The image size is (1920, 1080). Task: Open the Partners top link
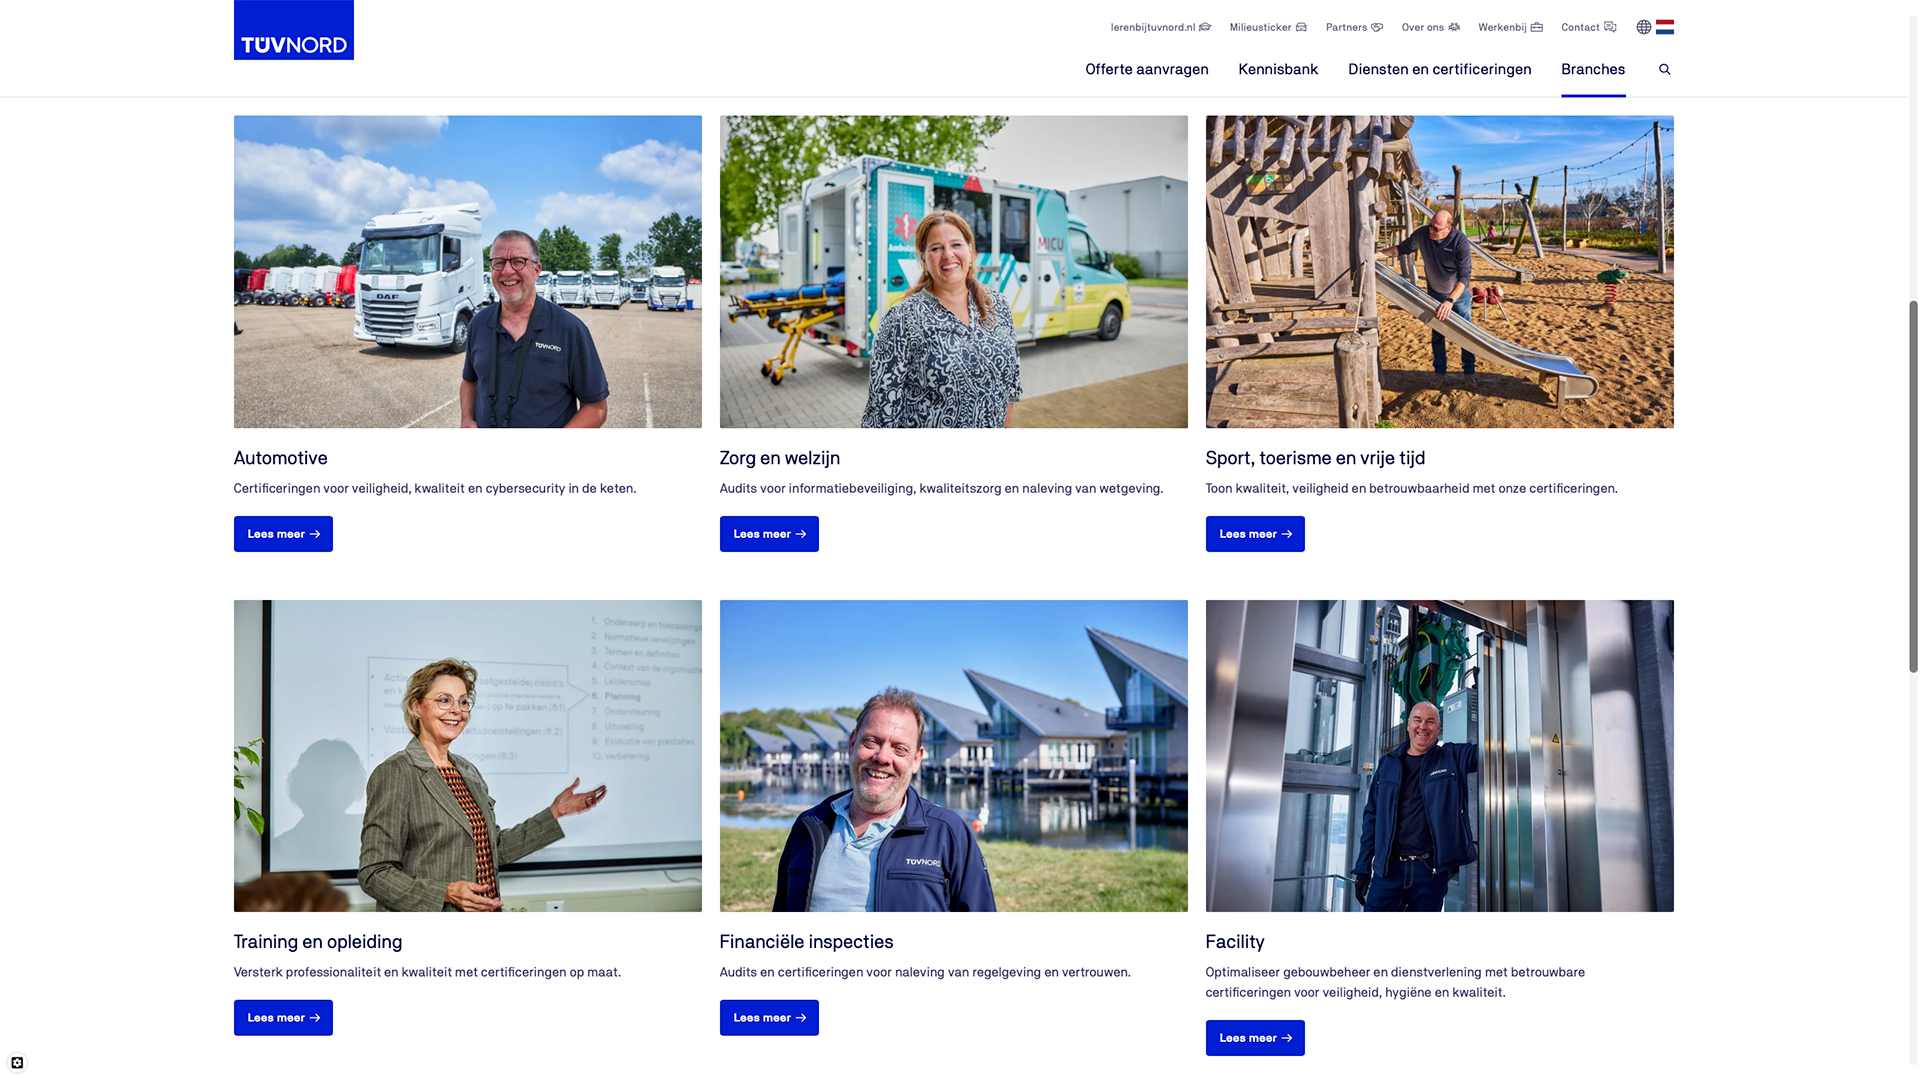[1354, 27]
